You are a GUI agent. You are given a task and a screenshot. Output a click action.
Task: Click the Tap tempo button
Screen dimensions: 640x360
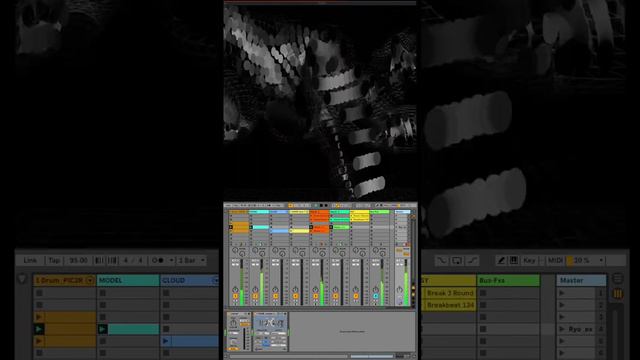(x=54, y=260)
